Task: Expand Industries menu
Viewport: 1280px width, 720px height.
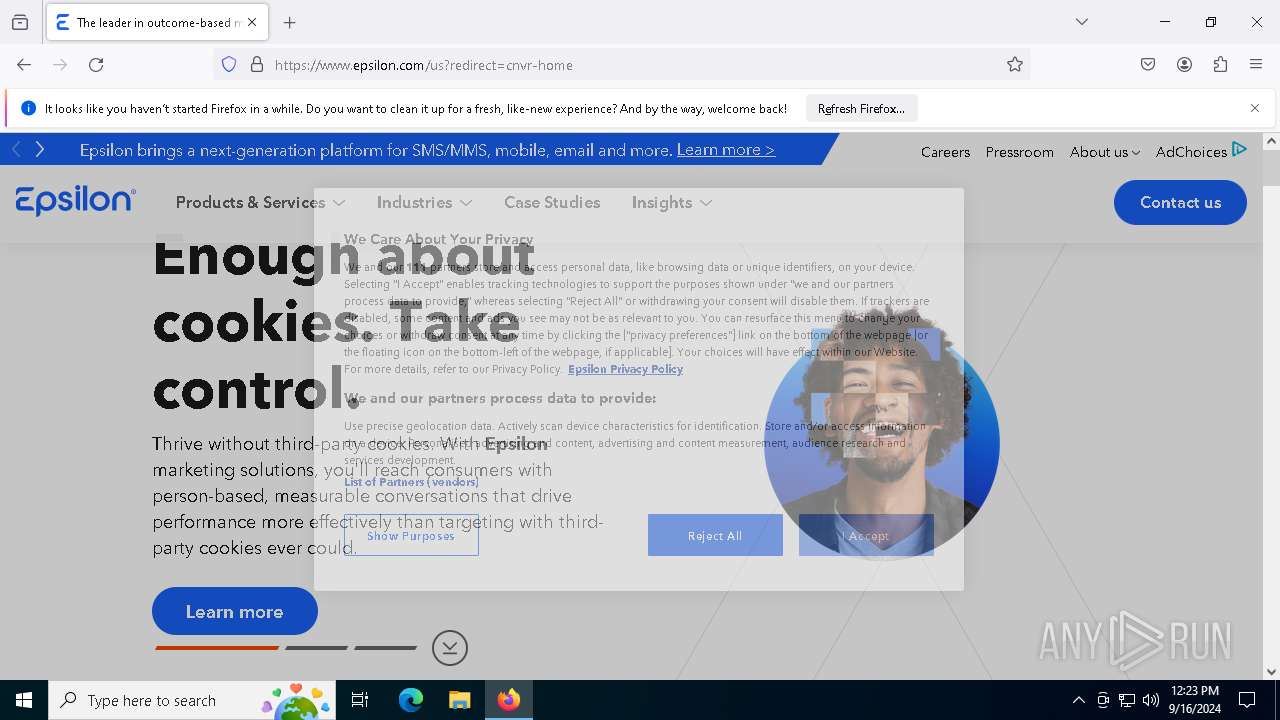Action: point(424,202)
